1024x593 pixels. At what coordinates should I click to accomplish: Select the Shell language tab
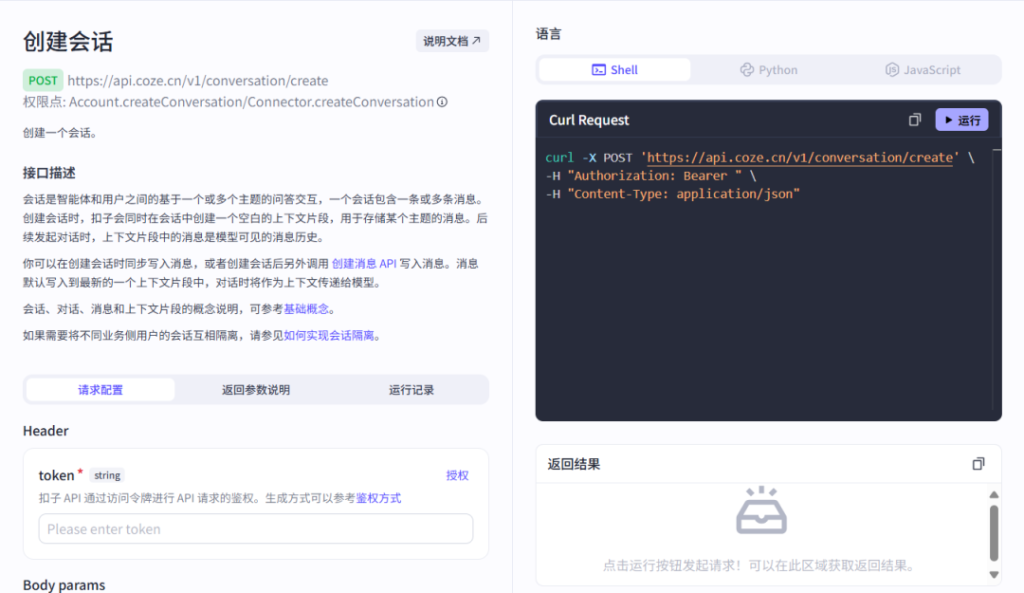point(613,69)
